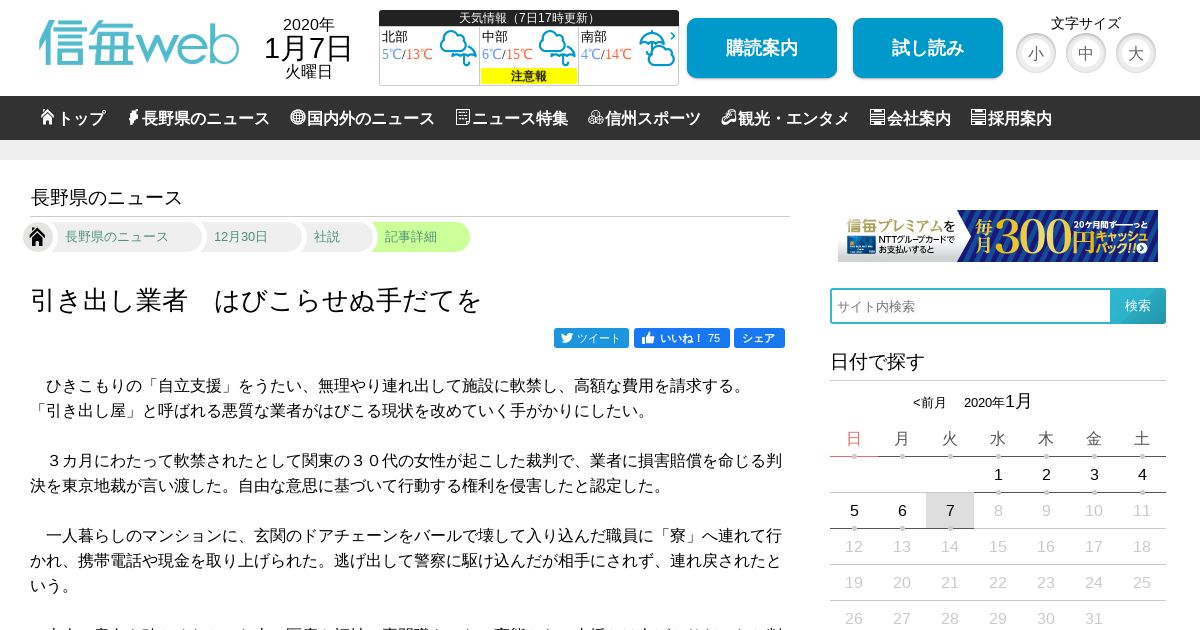Screen dimensions: 1200x630
Task: Share article with ツイート button
Action: point(591,338)
